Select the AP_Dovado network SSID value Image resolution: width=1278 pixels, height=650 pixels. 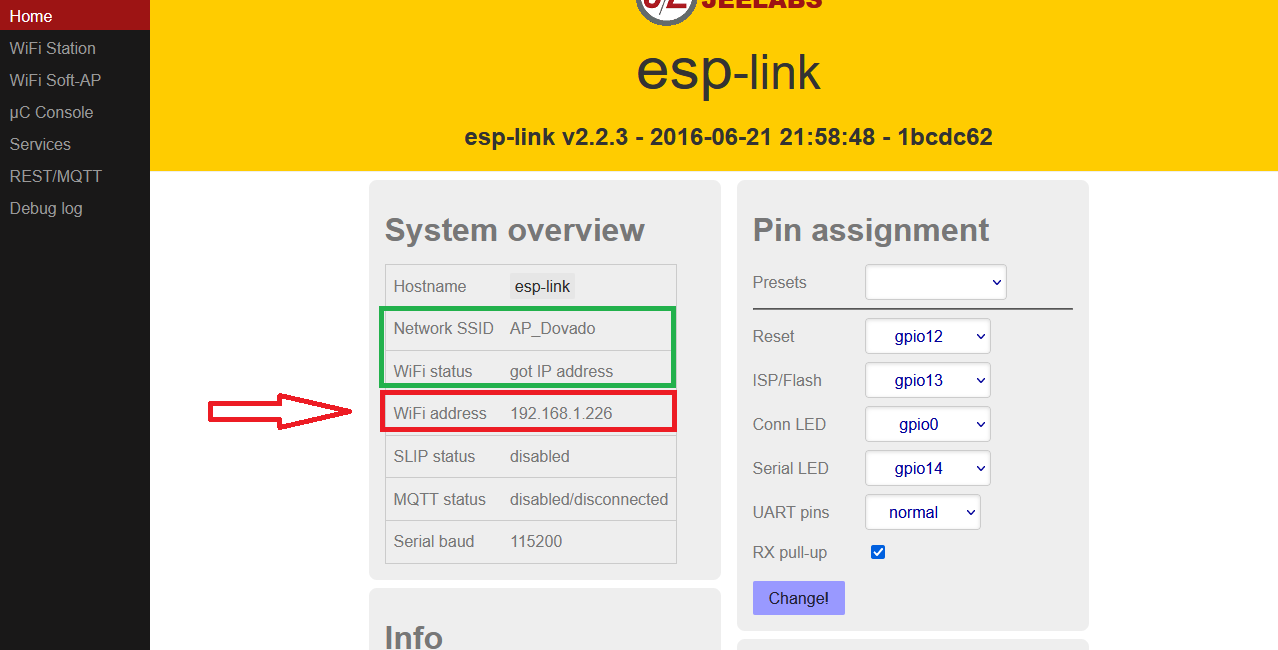coord(553,328)
